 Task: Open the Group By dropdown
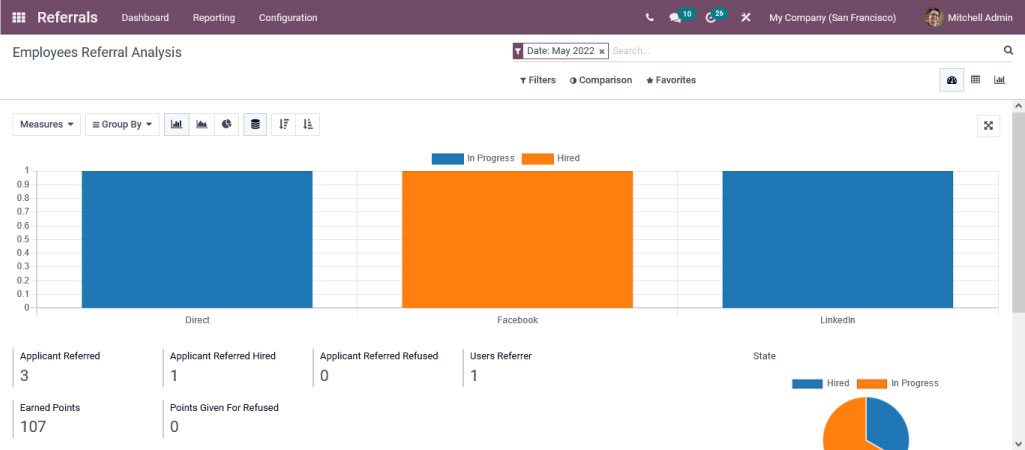[x=122, y=124]
